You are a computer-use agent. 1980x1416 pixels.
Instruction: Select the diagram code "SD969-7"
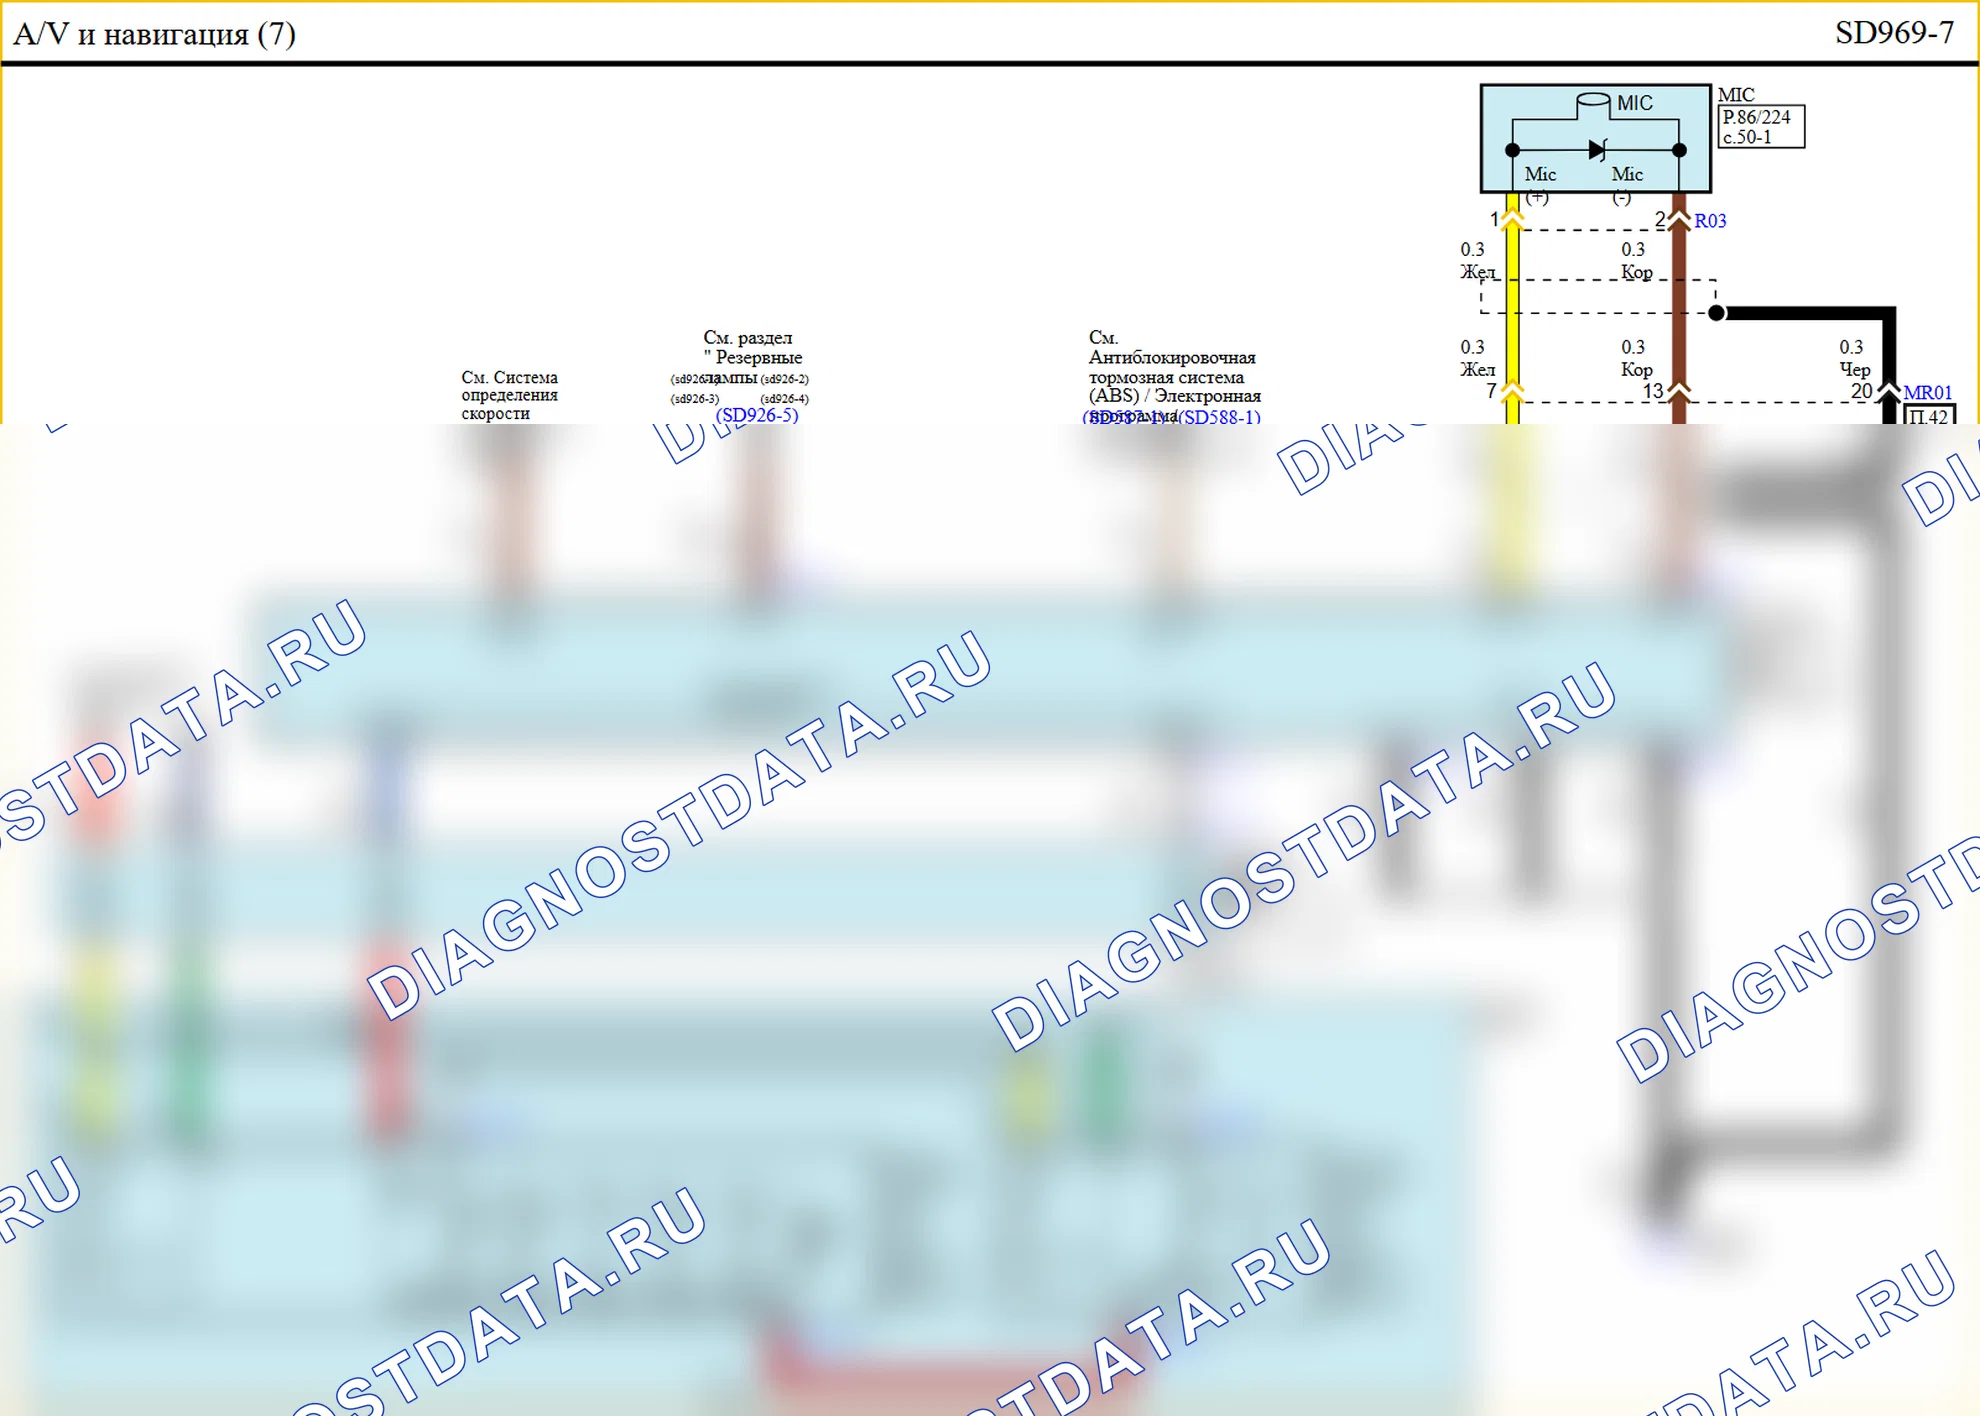point(1894,33)
